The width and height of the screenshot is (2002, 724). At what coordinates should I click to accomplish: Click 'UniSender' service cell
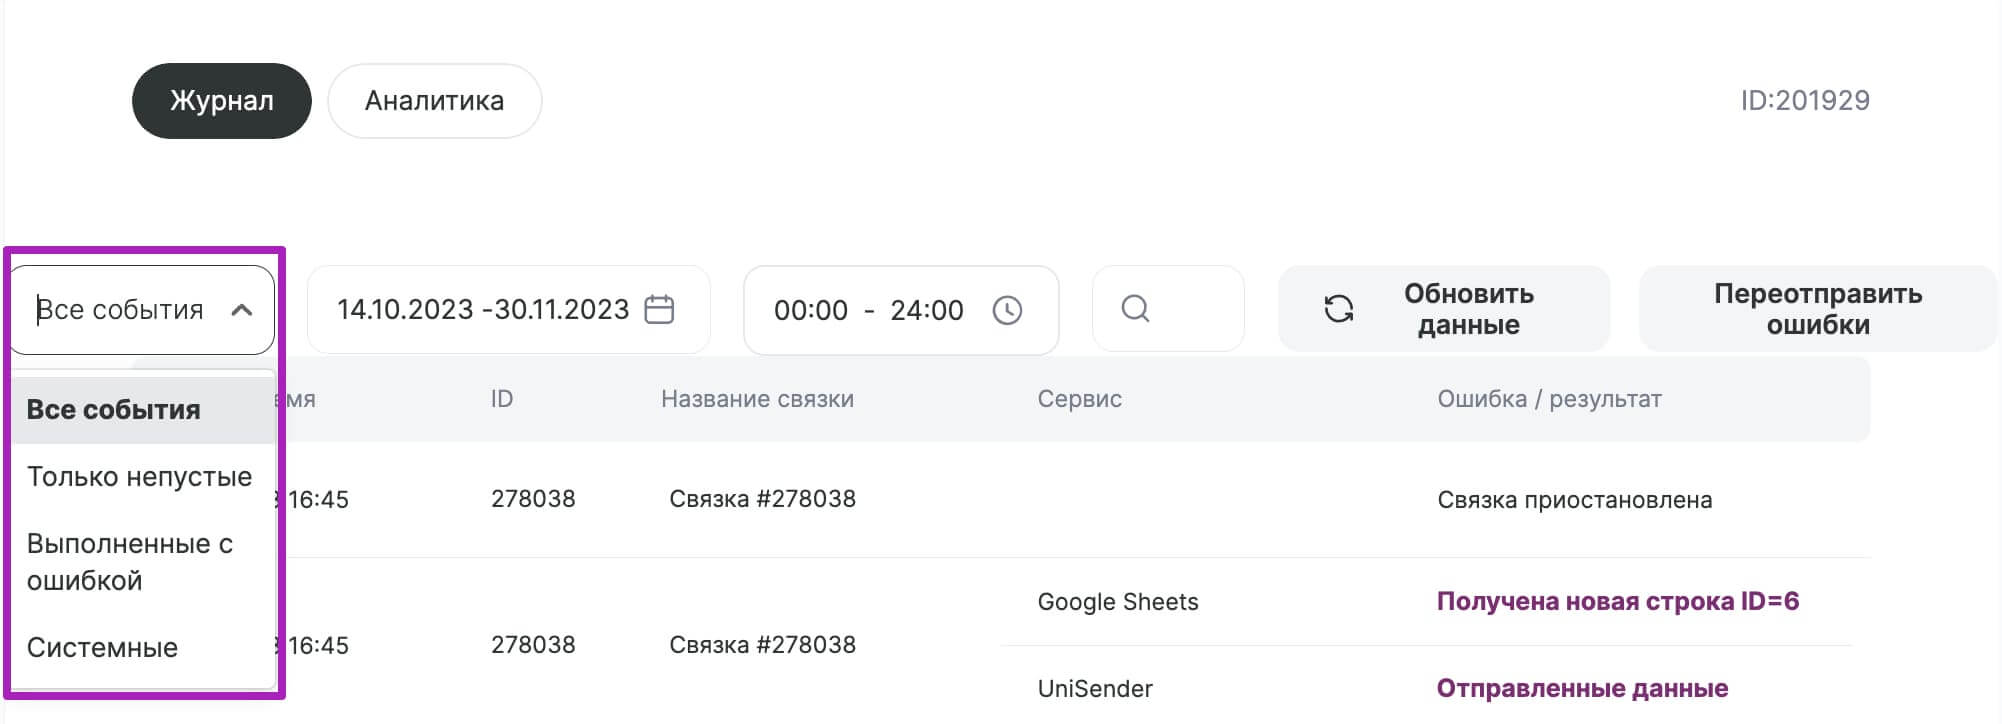[1095, 689]
